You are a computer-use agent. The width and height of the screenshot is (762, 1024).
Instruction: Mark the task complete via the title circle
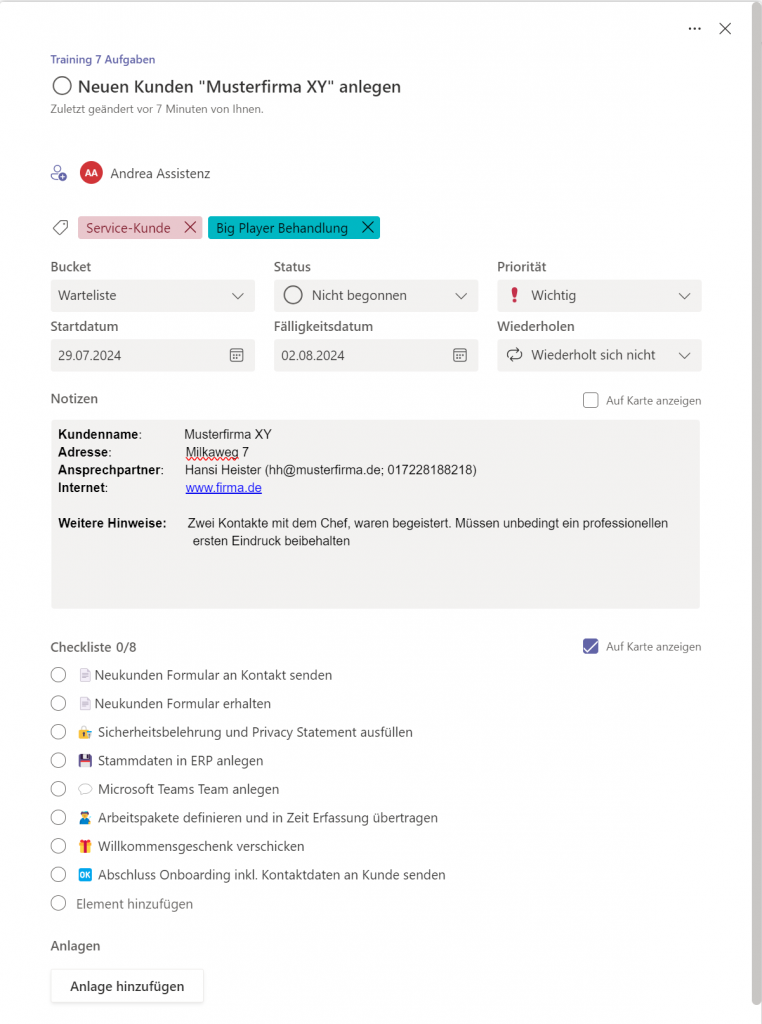click(x=61, y=86)
